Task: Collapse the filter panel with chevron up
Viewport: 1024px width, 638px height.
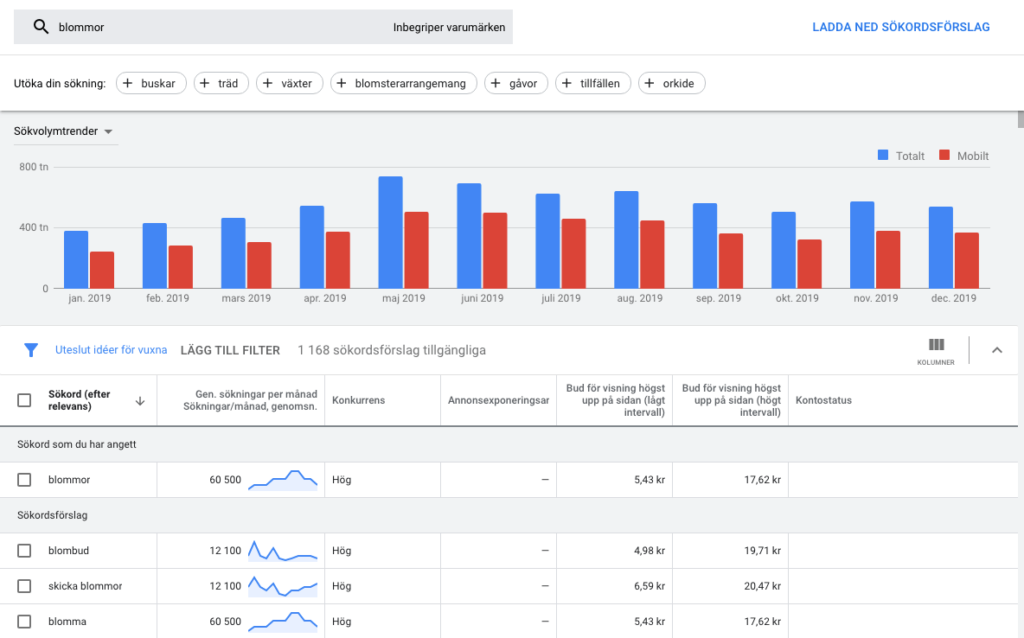Action: click(x=997, y=350)
